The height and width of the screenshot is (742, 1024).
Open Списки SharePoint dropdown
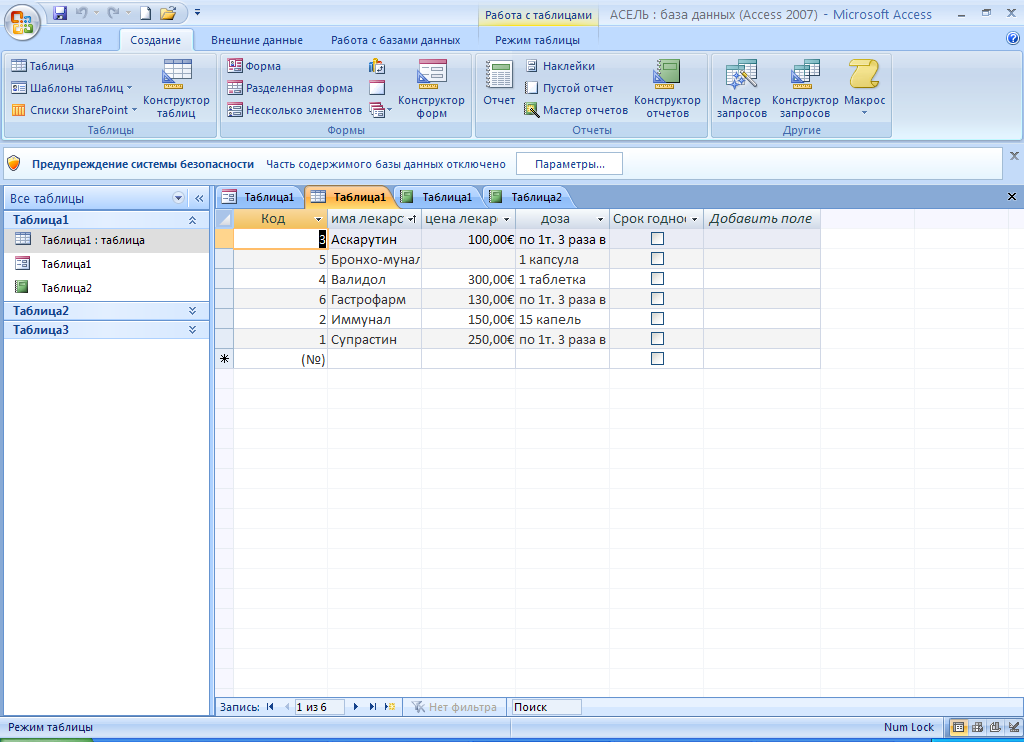click(74, 110)
